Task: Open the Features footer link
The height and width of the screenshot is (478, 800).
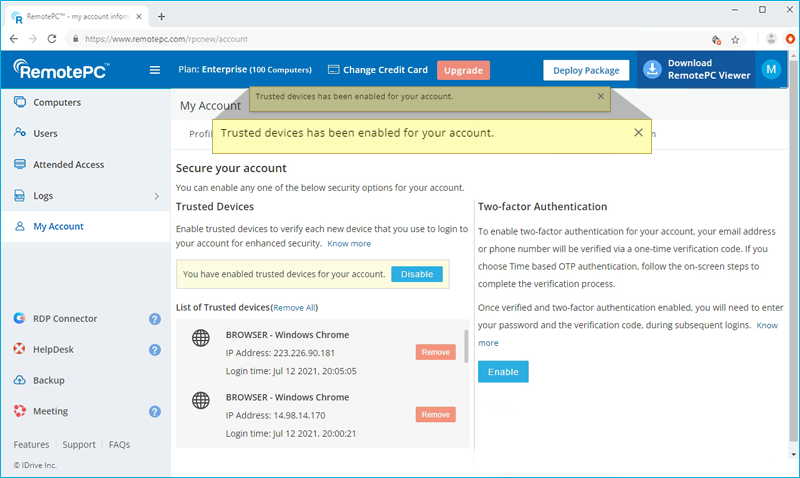Action: point(31,444)
